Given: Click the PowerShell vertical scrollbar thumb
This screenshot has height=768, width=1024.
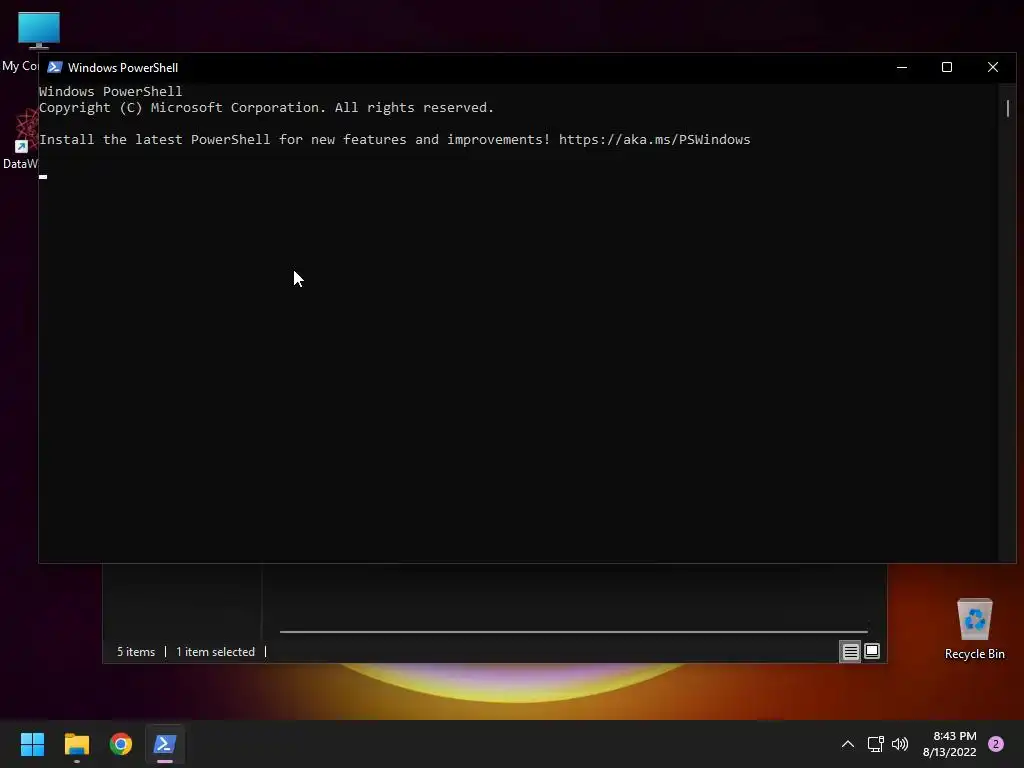Looking at the screenshot, I should tap(1008, 108).
